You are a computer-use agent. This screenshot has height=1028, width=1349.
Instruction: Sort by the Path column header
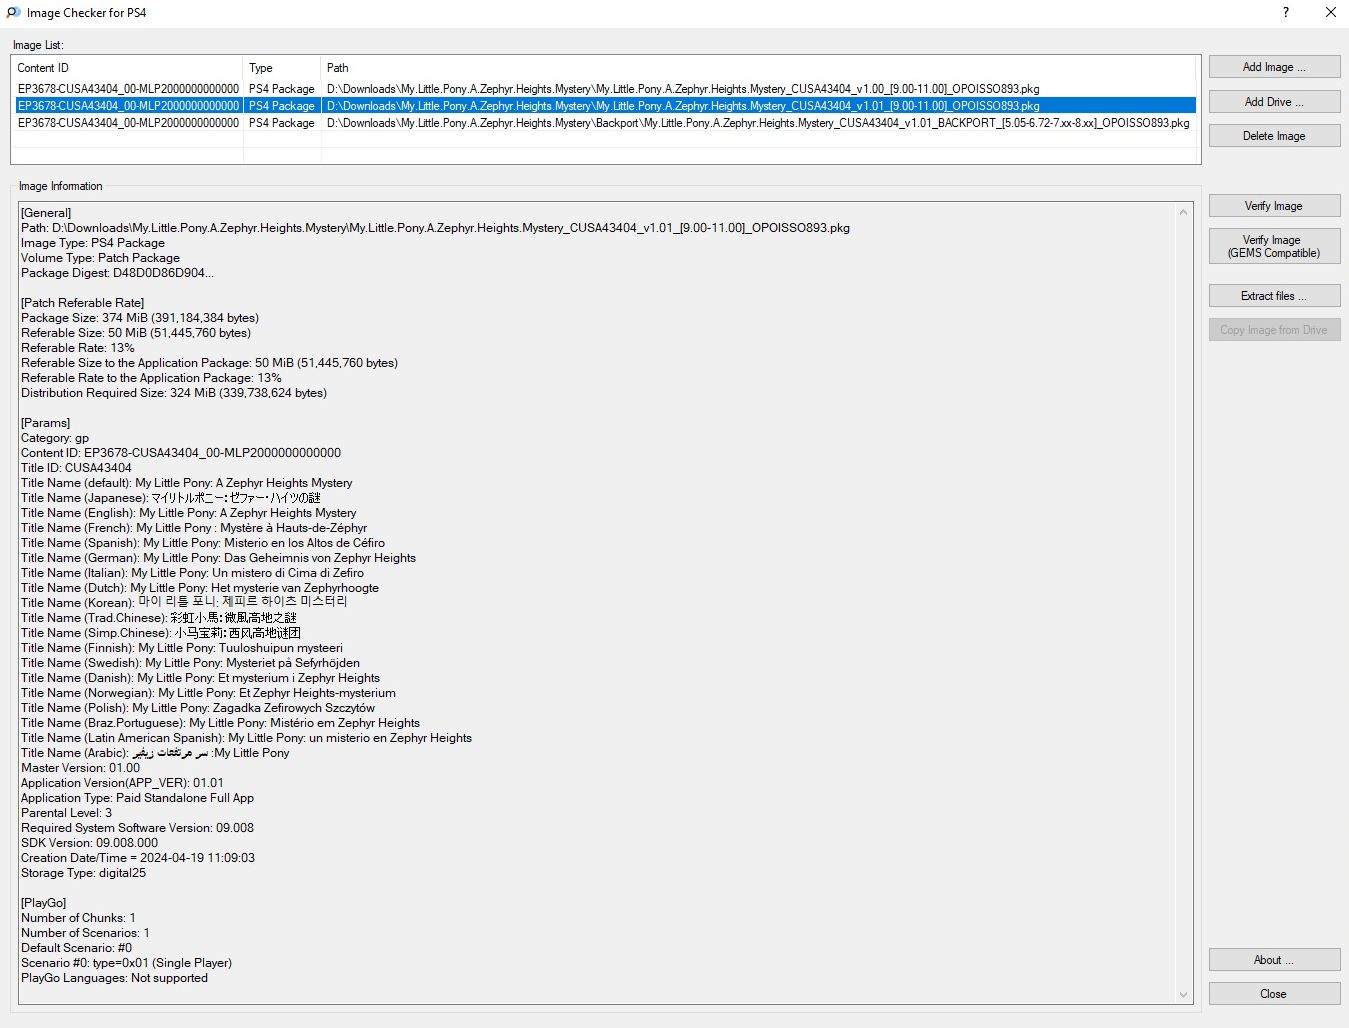[758, 68]
